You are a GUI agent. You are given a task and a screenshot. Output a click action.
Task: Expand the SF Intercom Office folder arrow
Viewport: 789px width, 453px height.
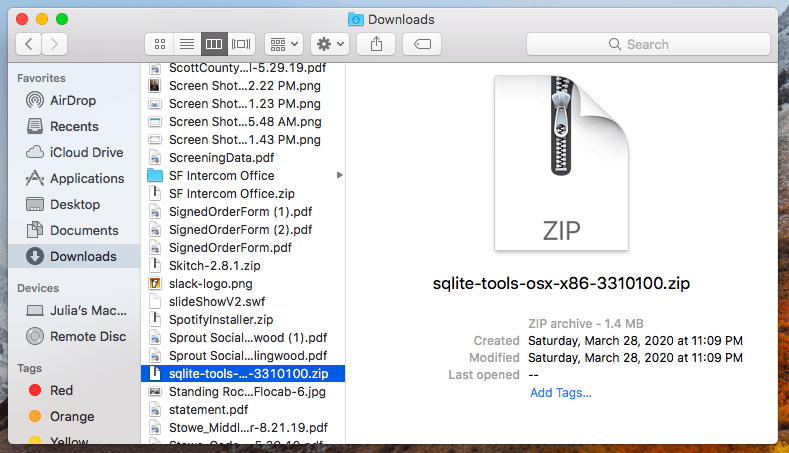pyautogui.click(x=340, y=175)
